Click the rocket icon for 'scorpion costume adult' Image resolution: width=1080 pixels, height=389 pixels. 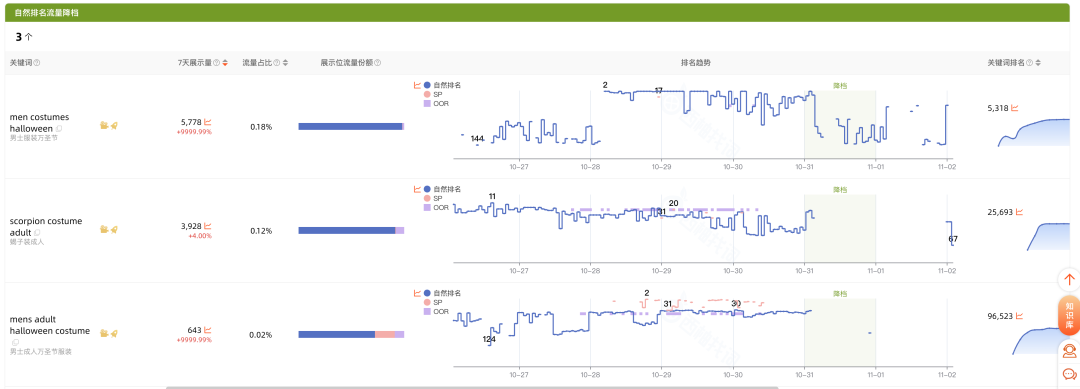114,229
